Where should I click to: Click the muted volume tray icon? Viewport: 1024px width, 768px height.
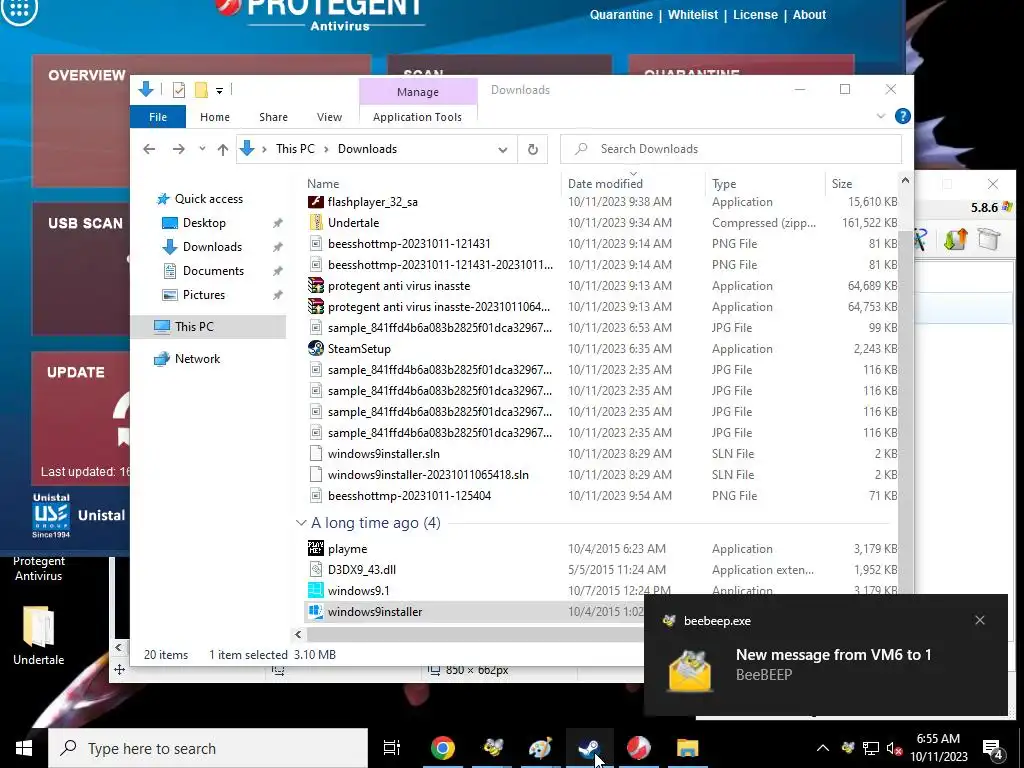[893, 748]
